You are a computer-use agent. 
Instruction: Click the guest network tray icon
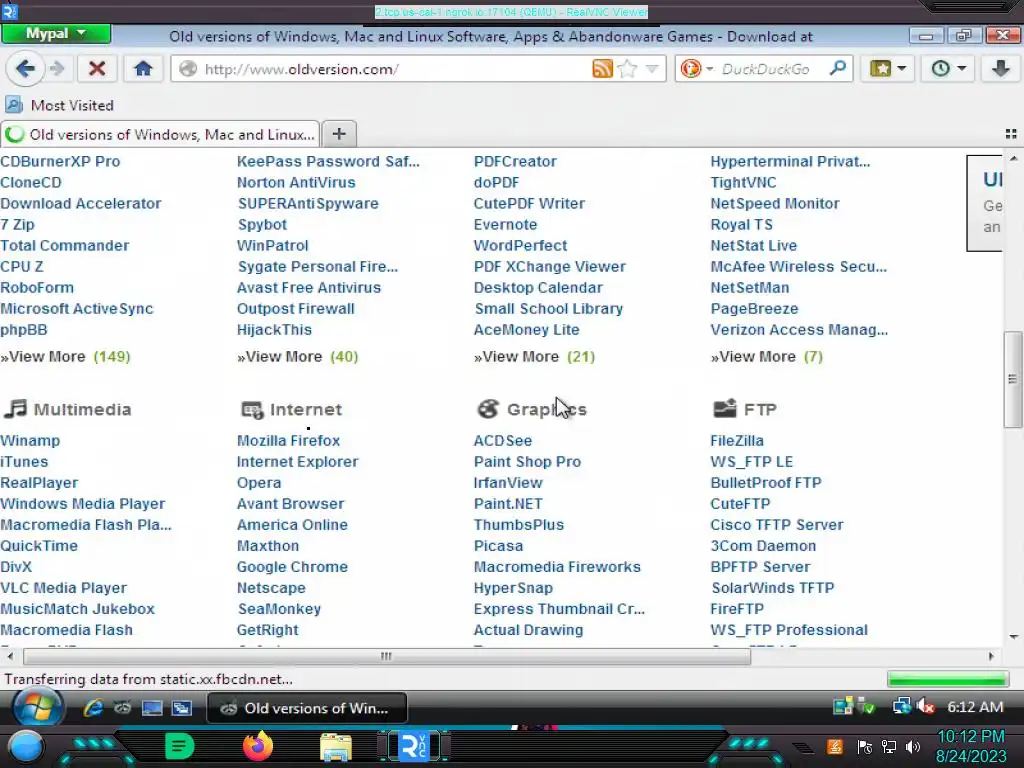901,707
